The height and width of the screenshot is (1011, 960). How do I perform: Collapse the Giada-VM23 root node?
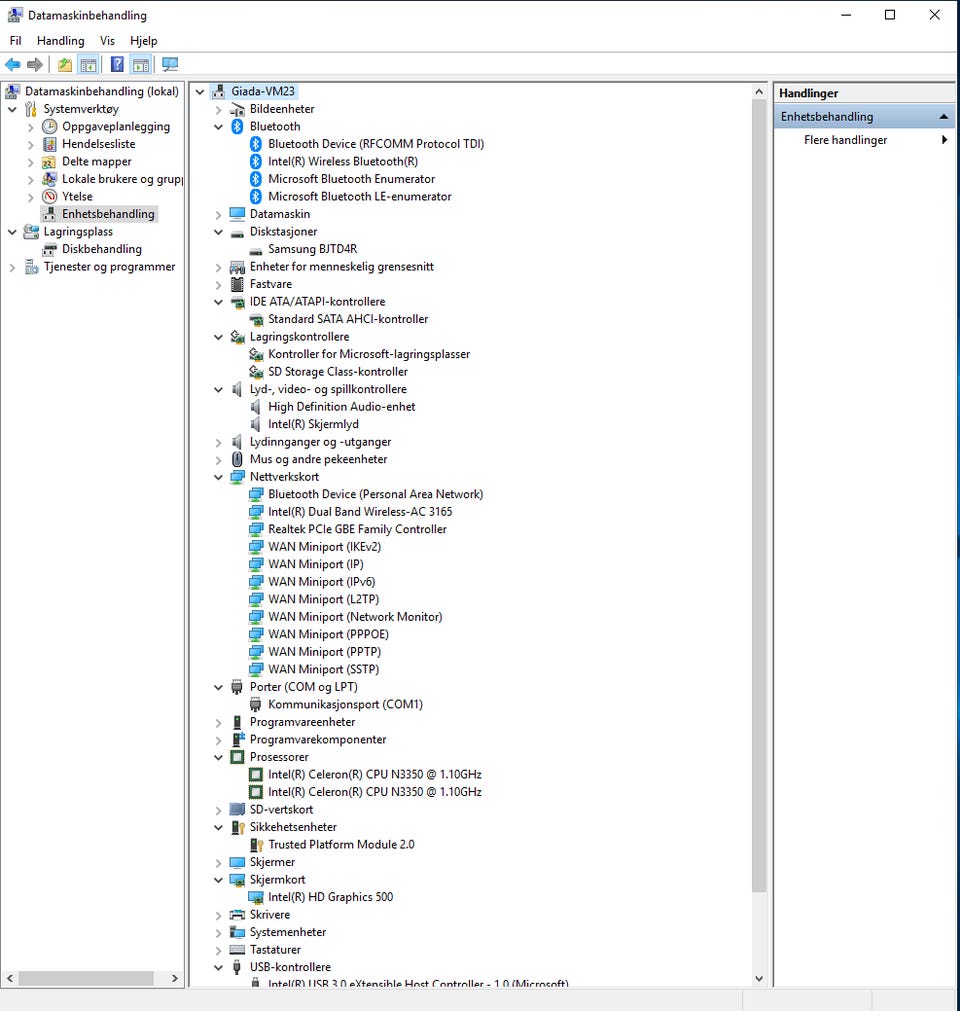click(x=201, y=92)
